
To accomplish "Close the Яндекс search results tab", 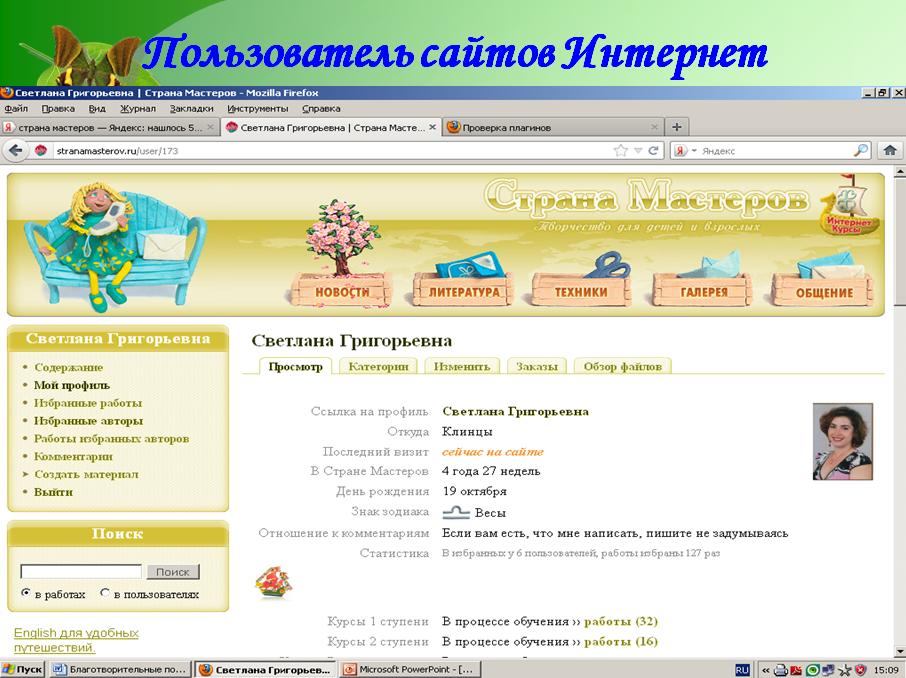I will coord(210,127).
